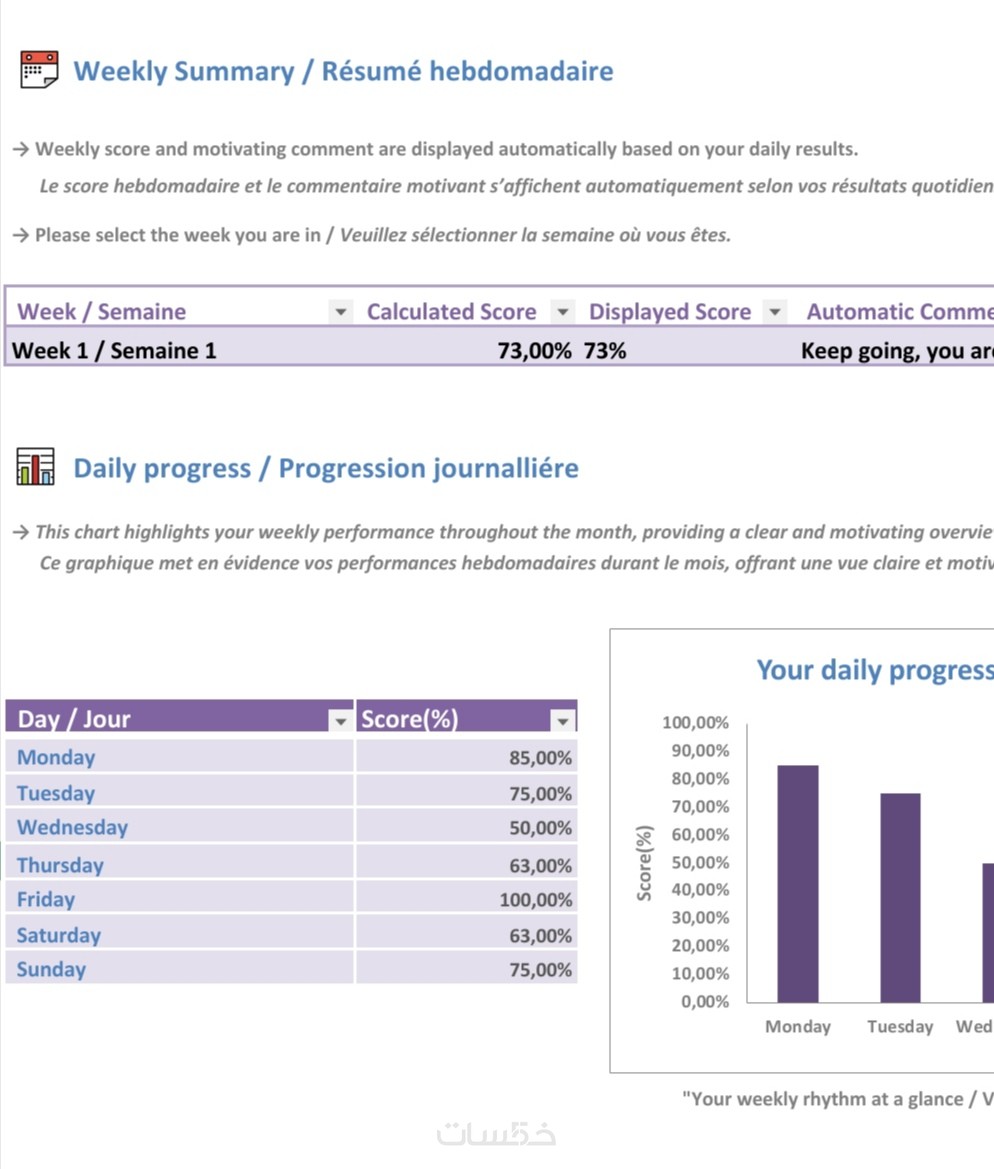Open the Score(%) column filter dropdown

[564, 720]
